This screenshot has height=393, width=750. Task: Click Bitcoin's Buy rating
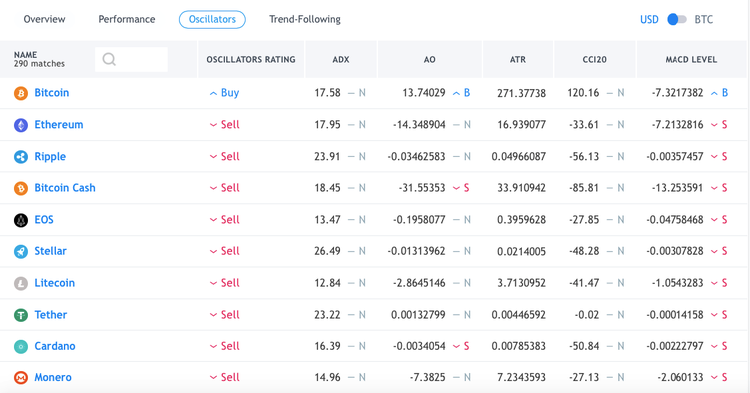point(224,93)
